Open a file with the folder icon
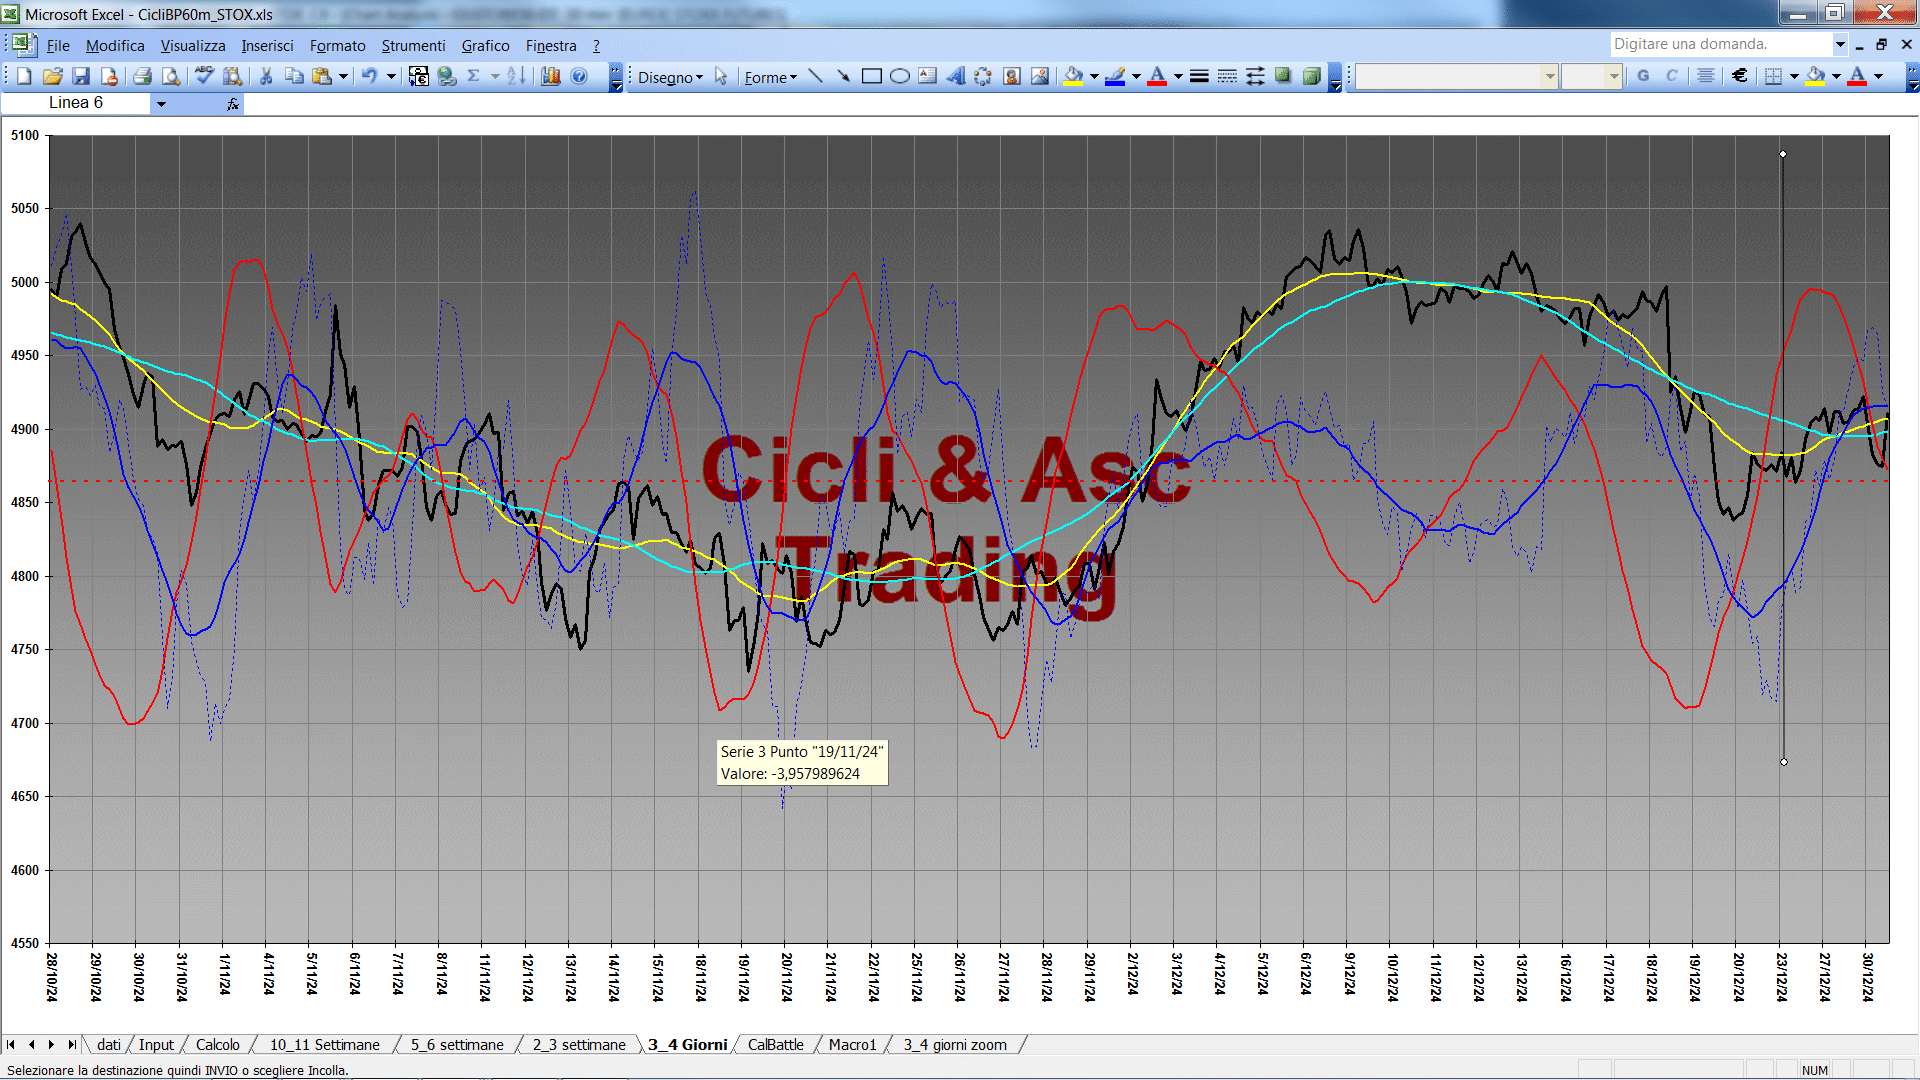The image size is (1920, 1080). (53, 76)
